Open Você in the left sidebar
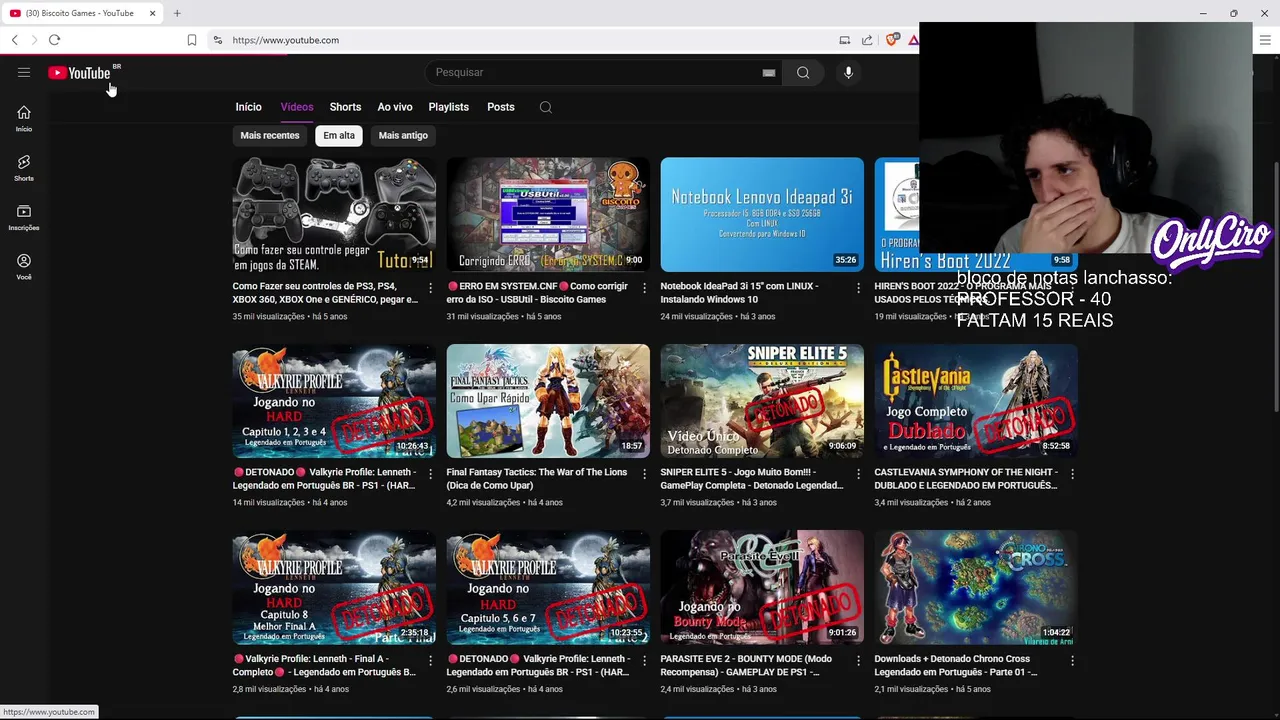Viewport: 1280px width, 720px height. [x=24, y=266]
